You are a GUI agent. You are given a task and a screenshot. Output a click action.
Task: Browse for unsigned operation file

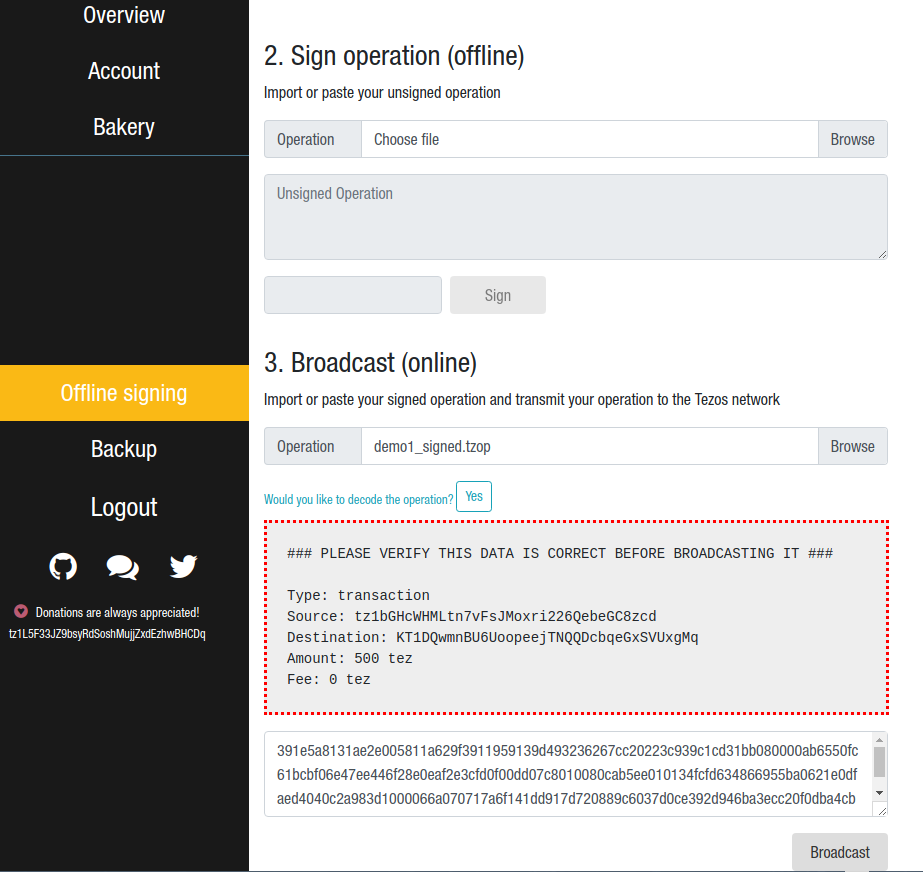coord(852,139)
